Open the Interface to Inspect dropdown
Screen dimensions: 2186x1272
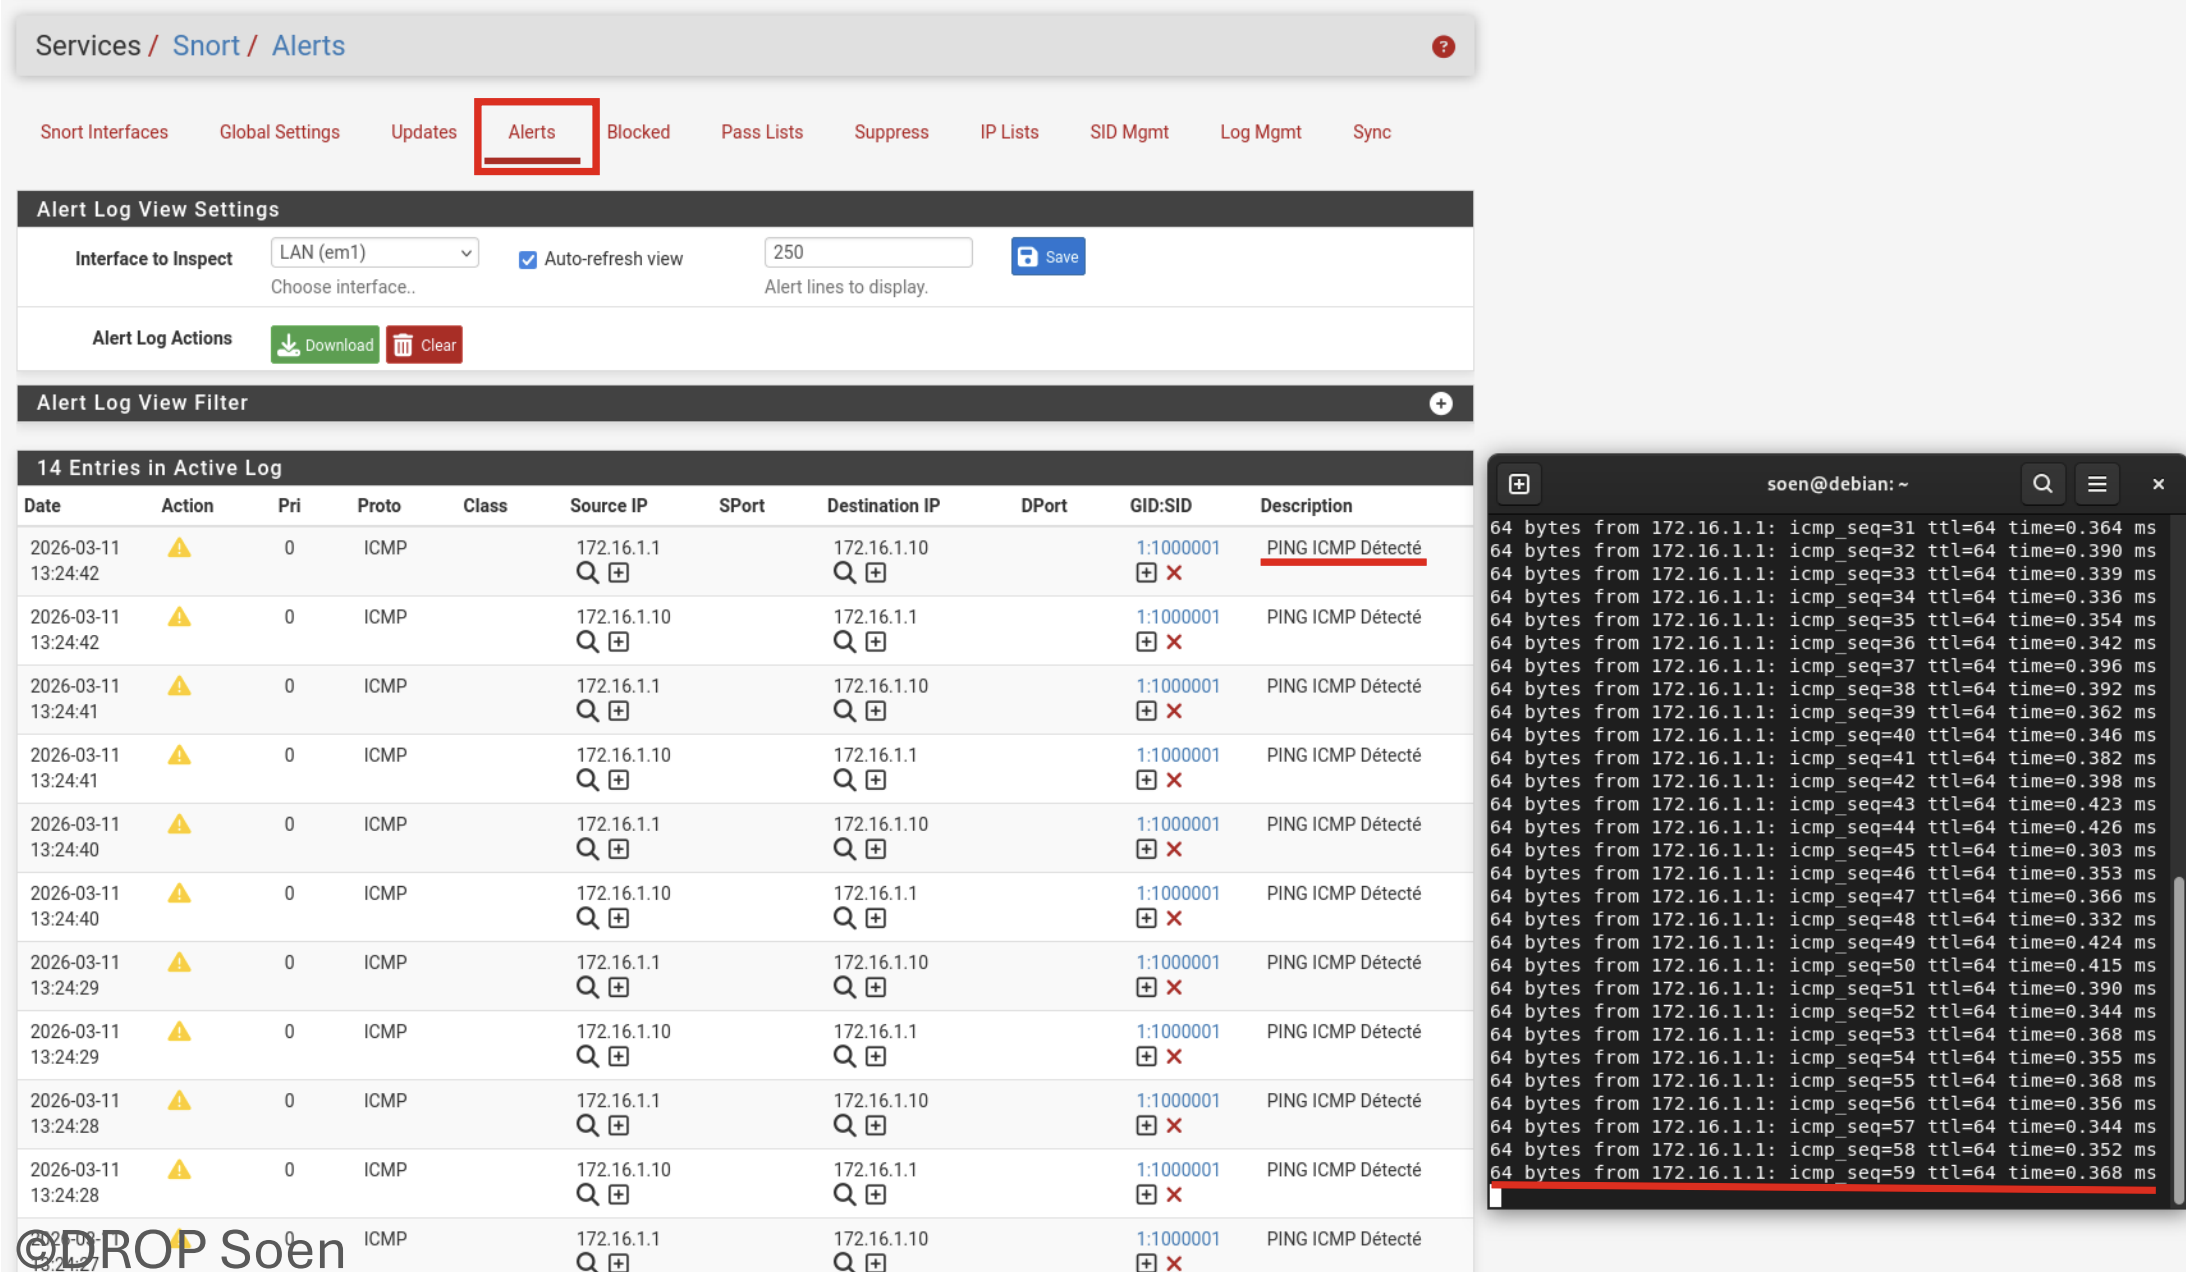[374, 253]
